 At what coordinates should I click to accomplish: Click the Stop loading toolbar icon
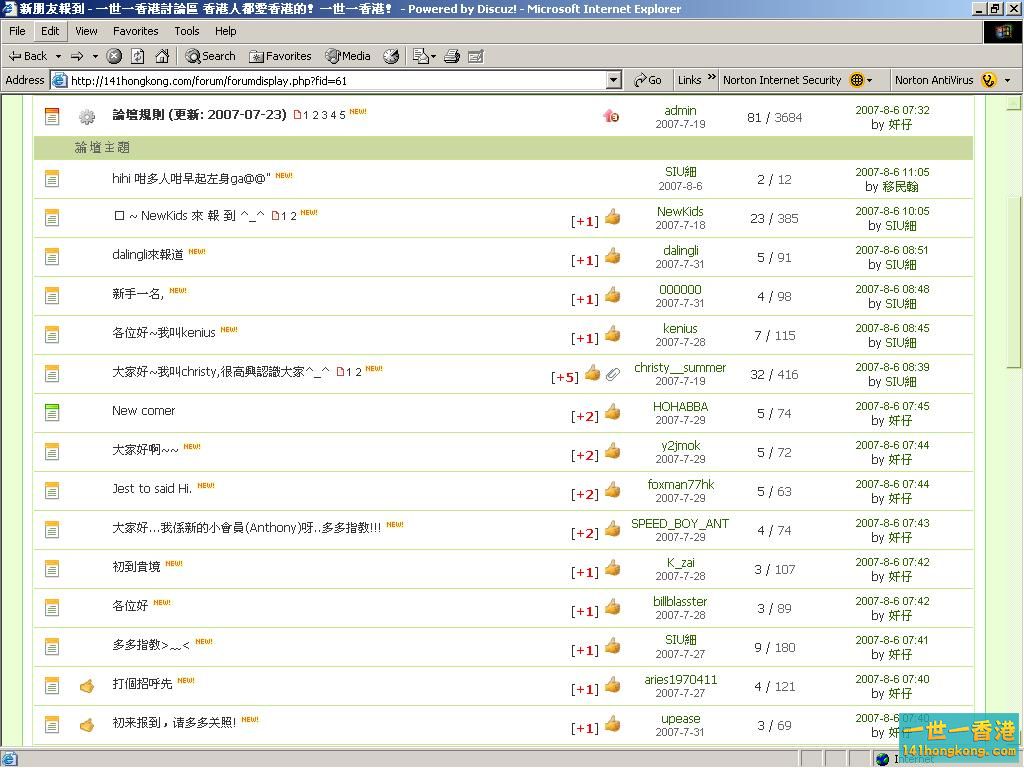[x=115, y=56]
